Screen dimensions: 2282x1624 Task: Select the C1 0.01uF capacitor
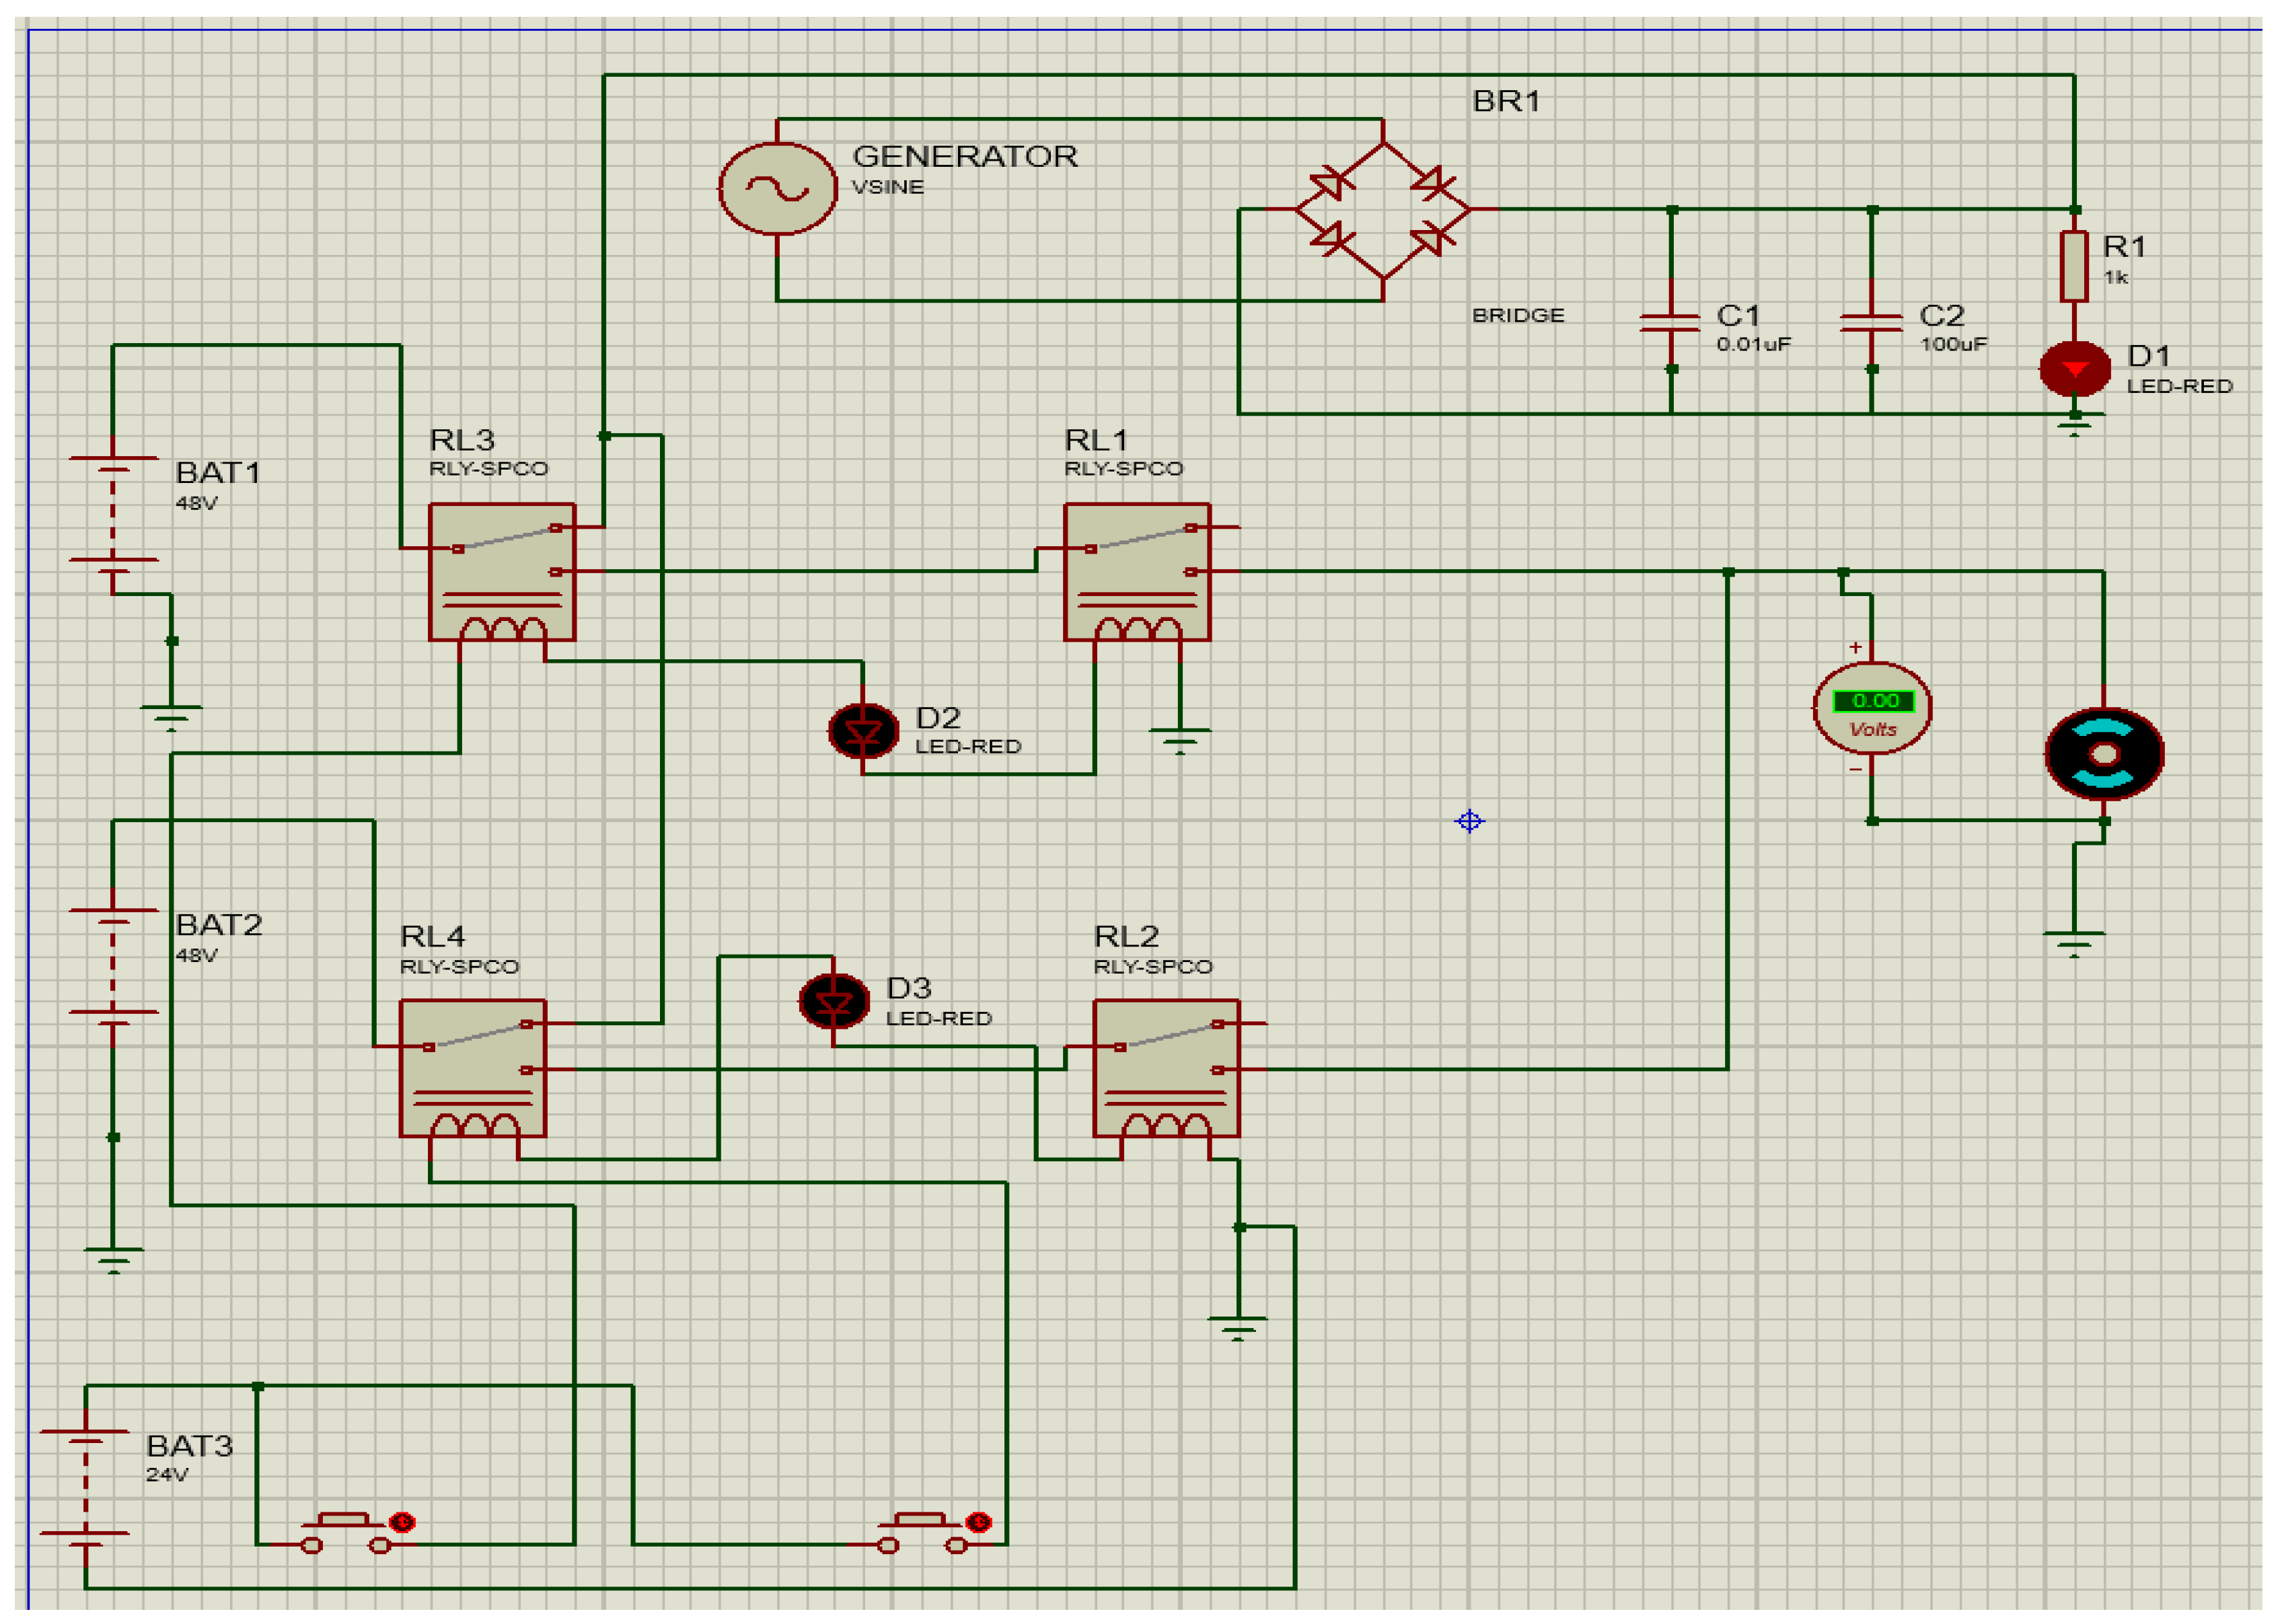click(x=1670, y=322)
